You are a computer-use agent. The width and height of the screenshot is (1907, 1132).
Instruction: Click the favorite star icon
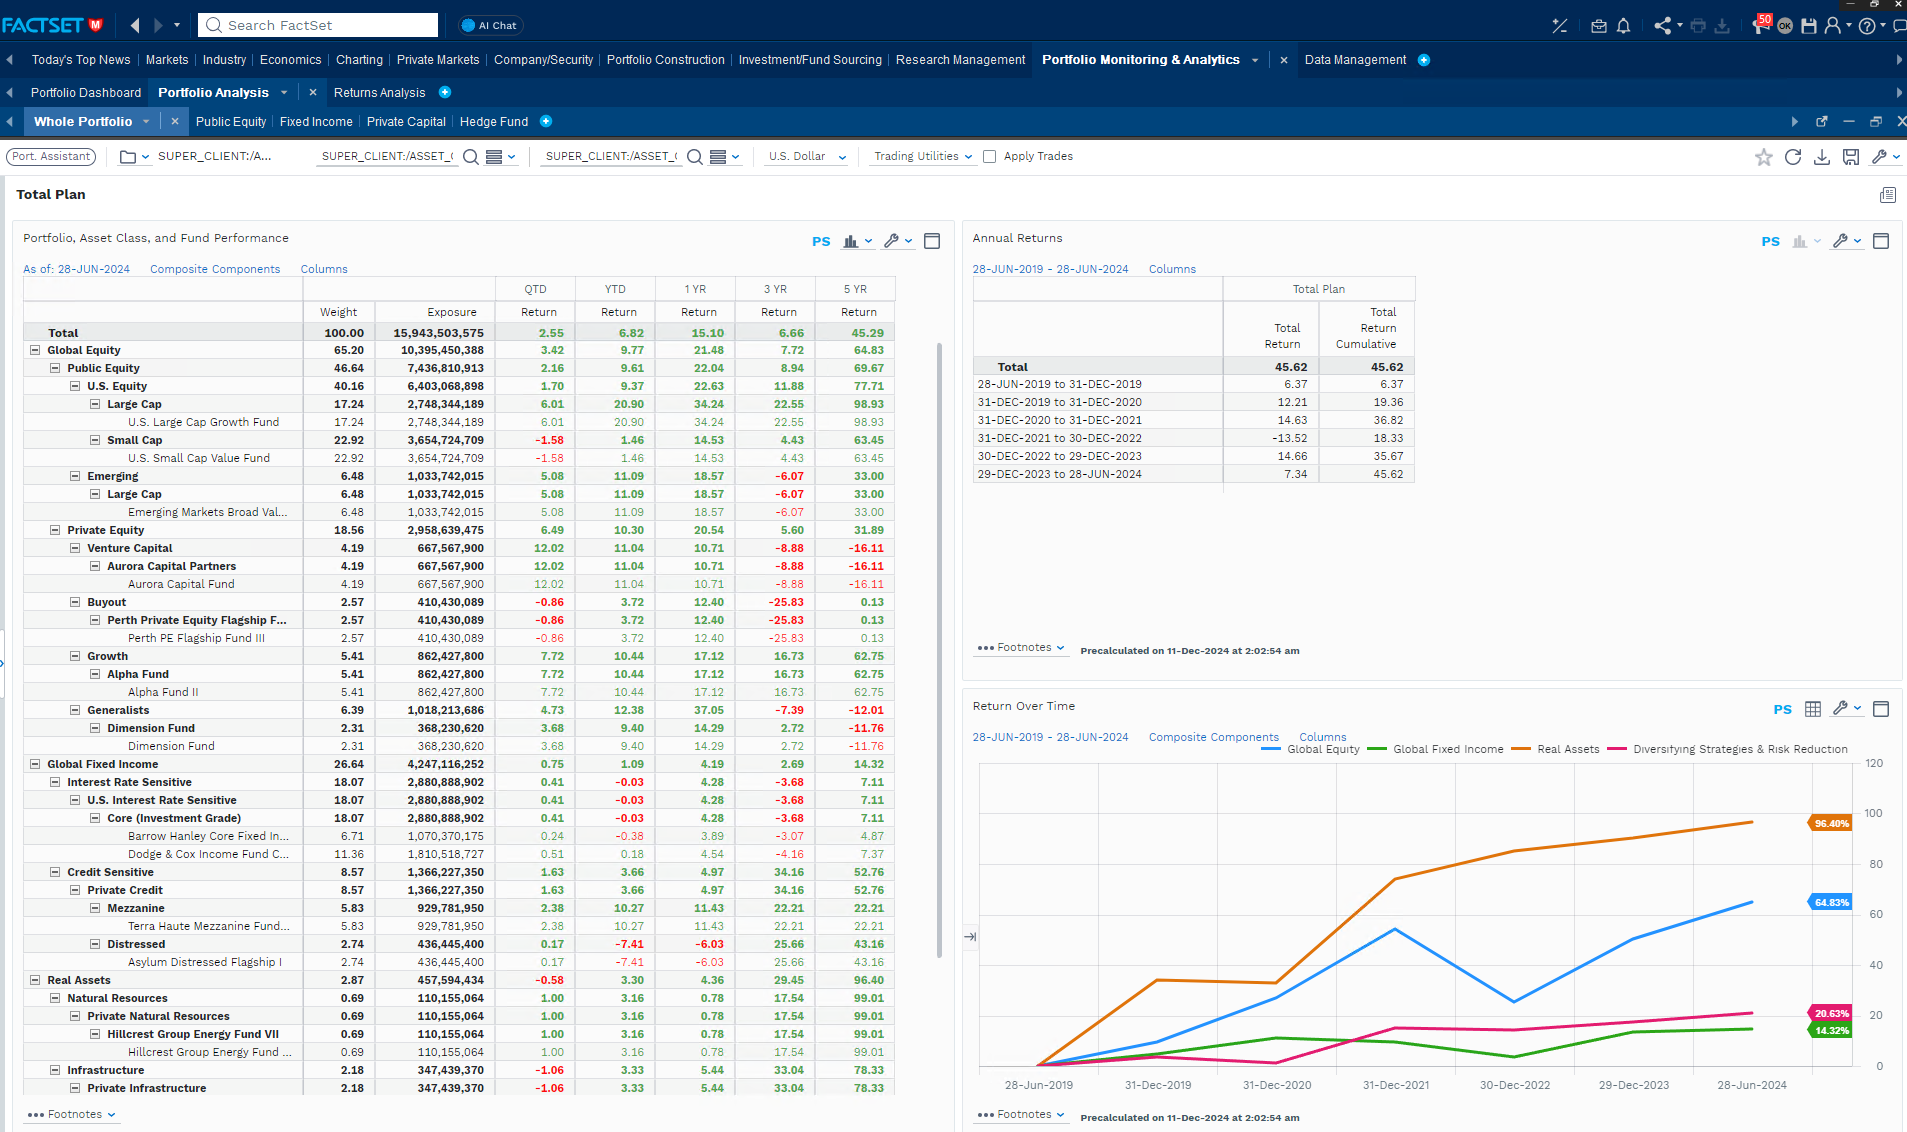1764,157
